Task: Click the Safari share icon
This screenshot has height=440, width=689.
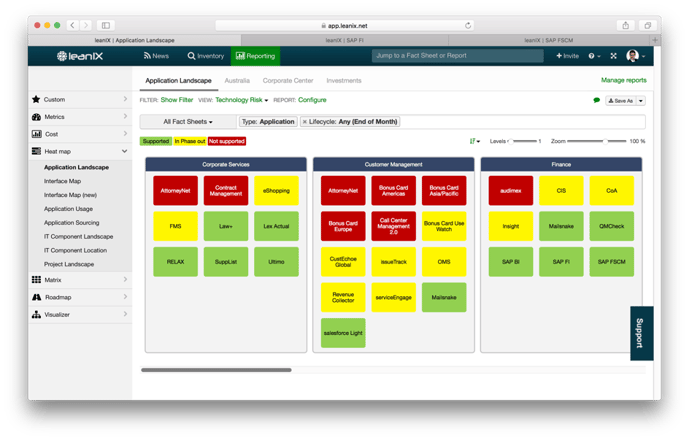Action: coord(626,25)
